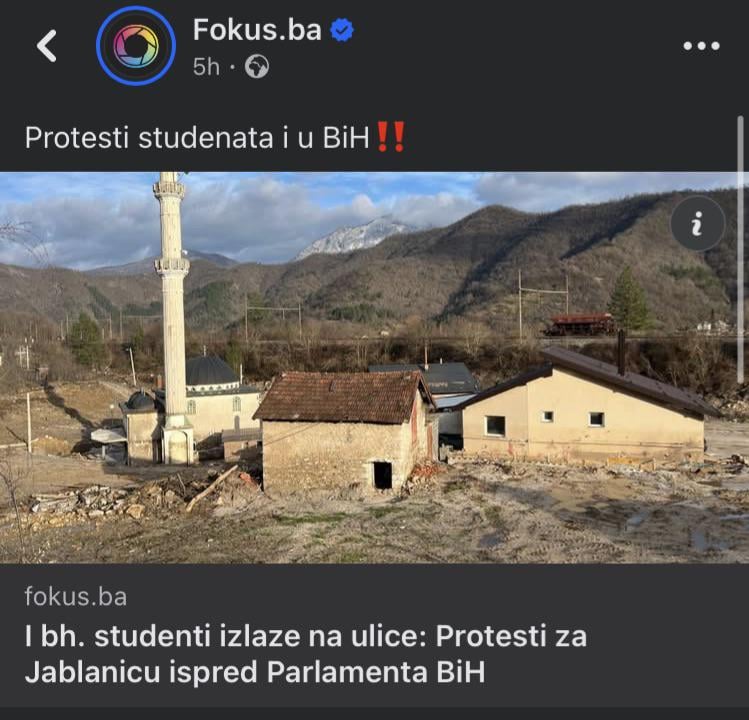Click the vertical scrollbar at right edge
749x720 pixels.
click(740, 249)
